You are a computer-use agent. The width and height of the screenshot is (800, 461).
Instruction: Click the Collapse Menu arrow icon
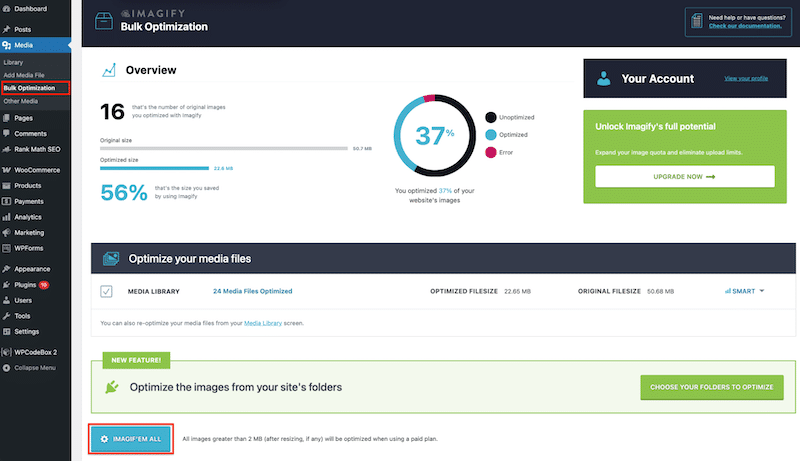click(6, 368)
